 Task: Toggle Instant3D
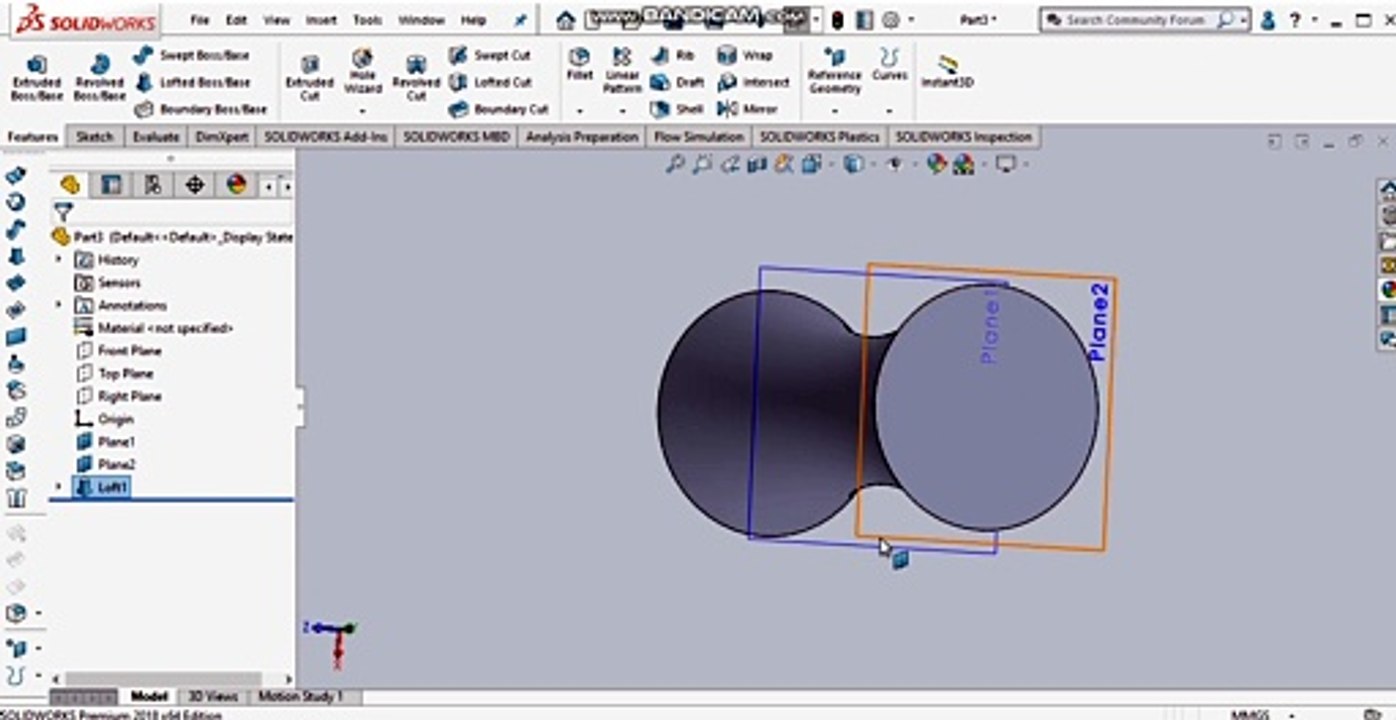tap(945, 72)
